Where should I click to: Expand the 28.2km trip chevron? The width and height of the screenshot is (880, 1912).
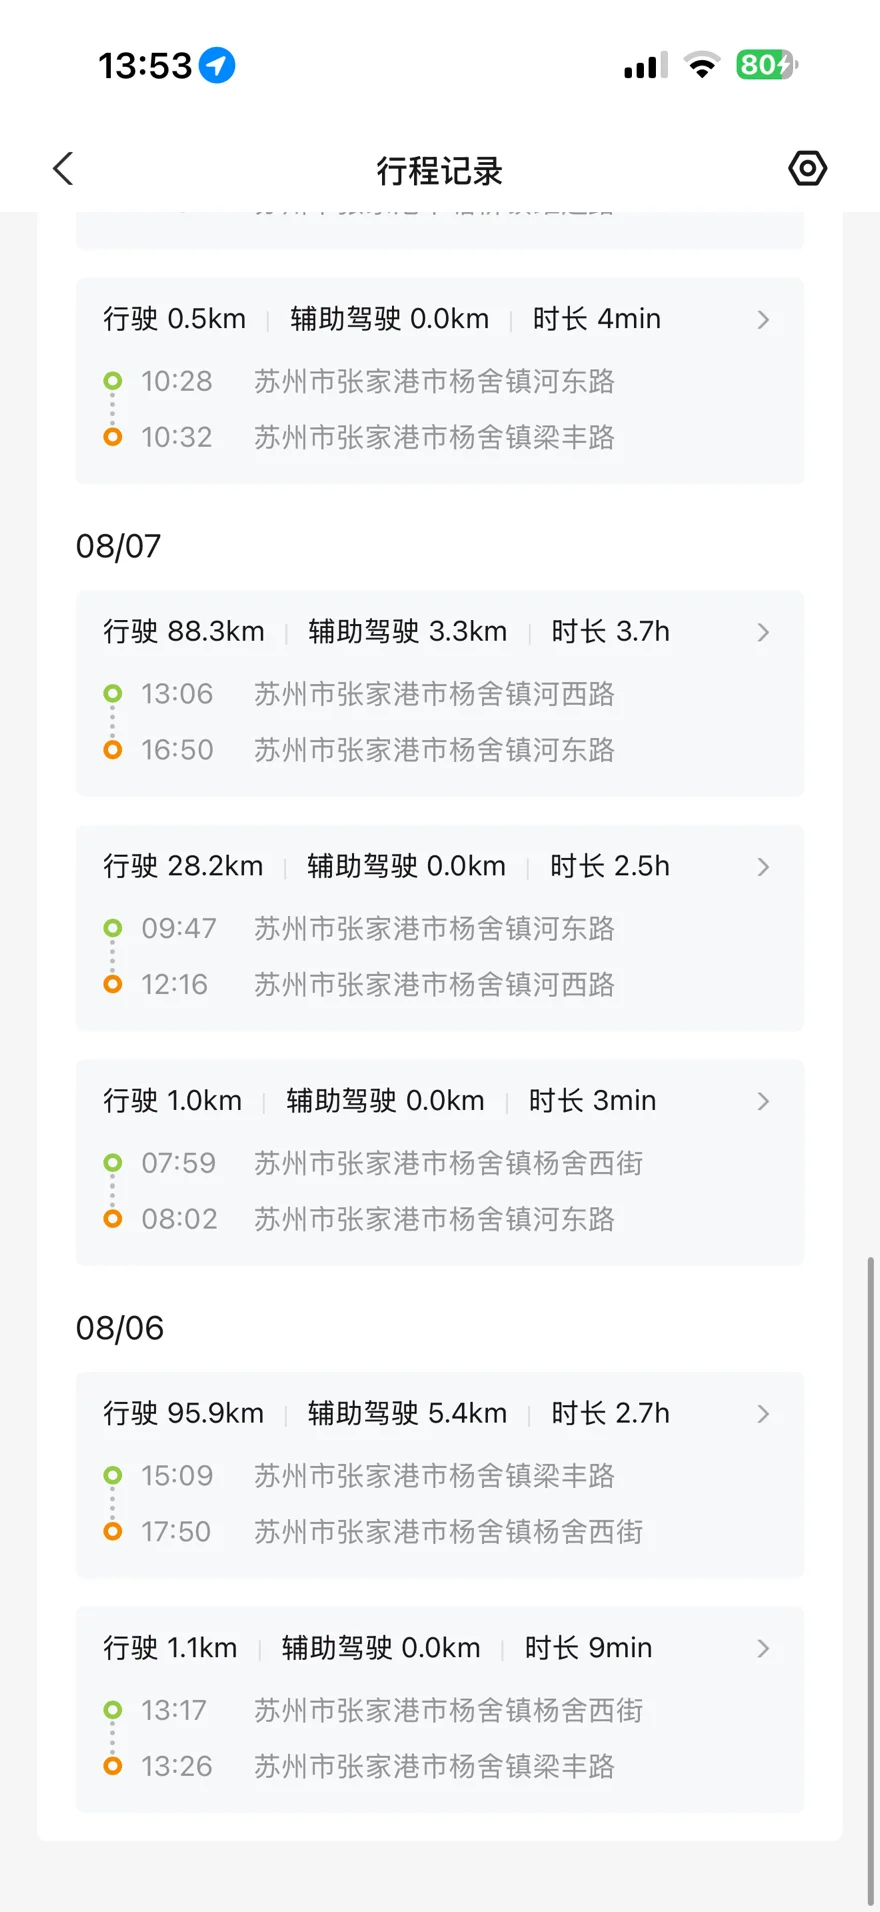point(763,866)
